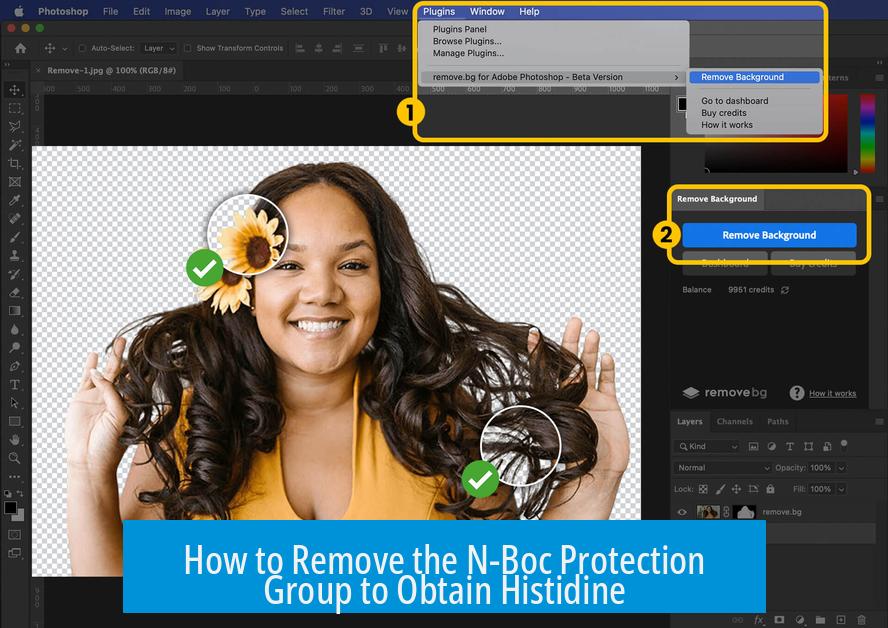Reset default foreground and background colors
888x628 pixels.
(7, 494)
